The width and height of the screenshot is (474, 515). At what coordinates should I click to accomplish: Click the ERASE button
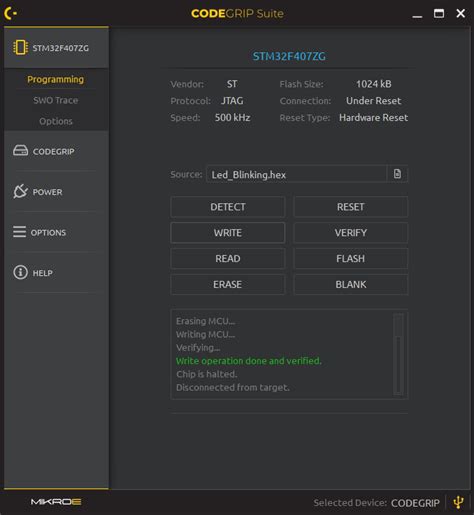[x=228, y=284]
